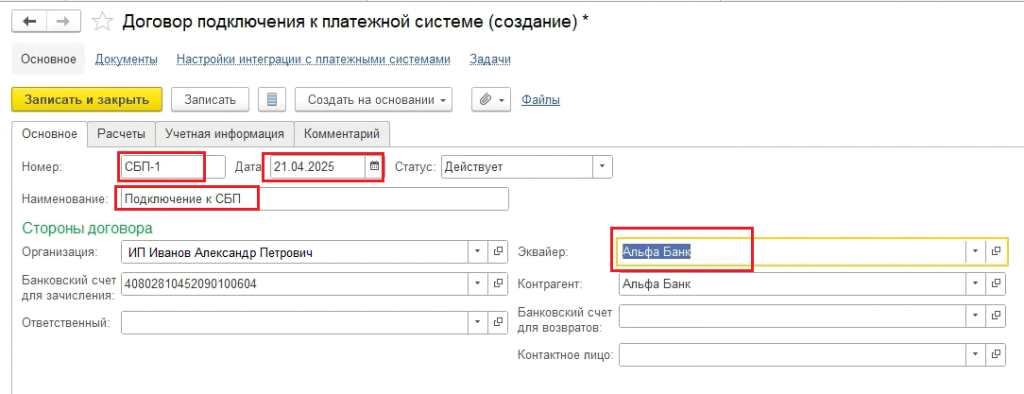Open Ответственный item with its open-form icon
The height and width of the screenshot is (394, 1024).
[498, 322]
